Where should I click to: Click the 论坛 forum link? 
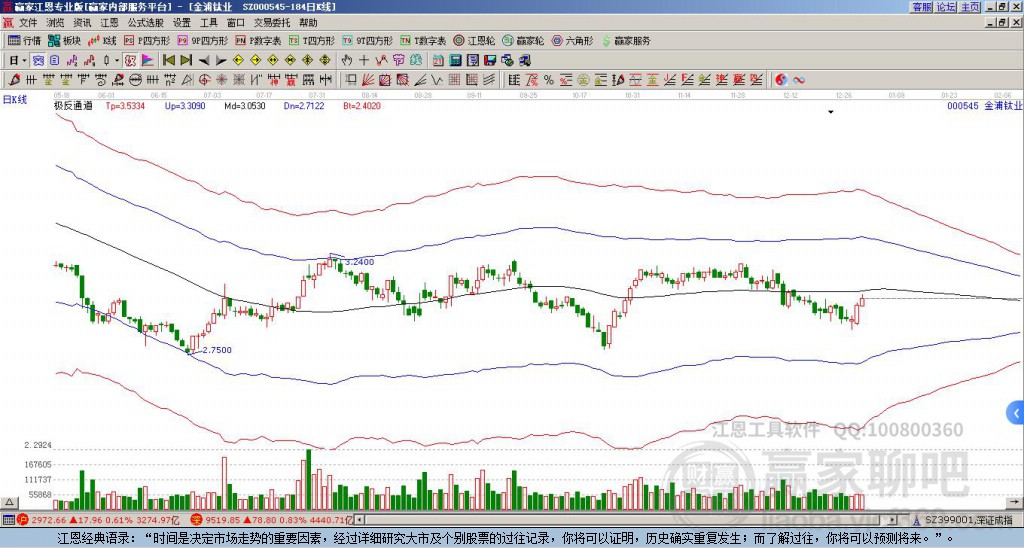(x=946, y=7)
